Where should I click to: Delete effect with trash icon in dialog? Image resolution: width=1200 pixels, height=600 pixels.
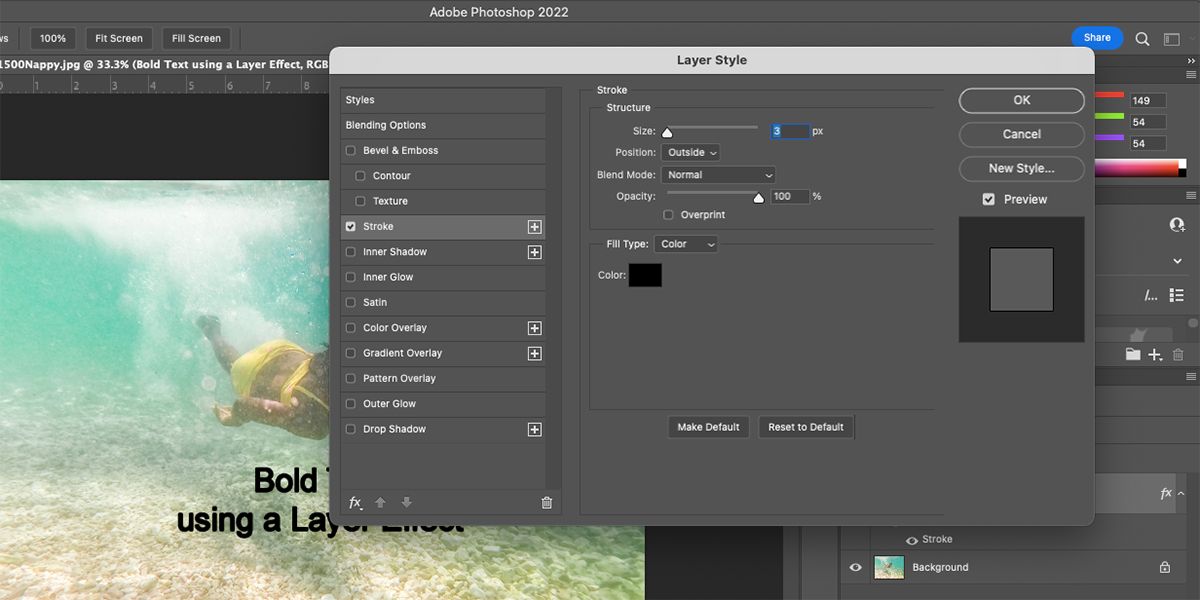click(x=546, y=503)
